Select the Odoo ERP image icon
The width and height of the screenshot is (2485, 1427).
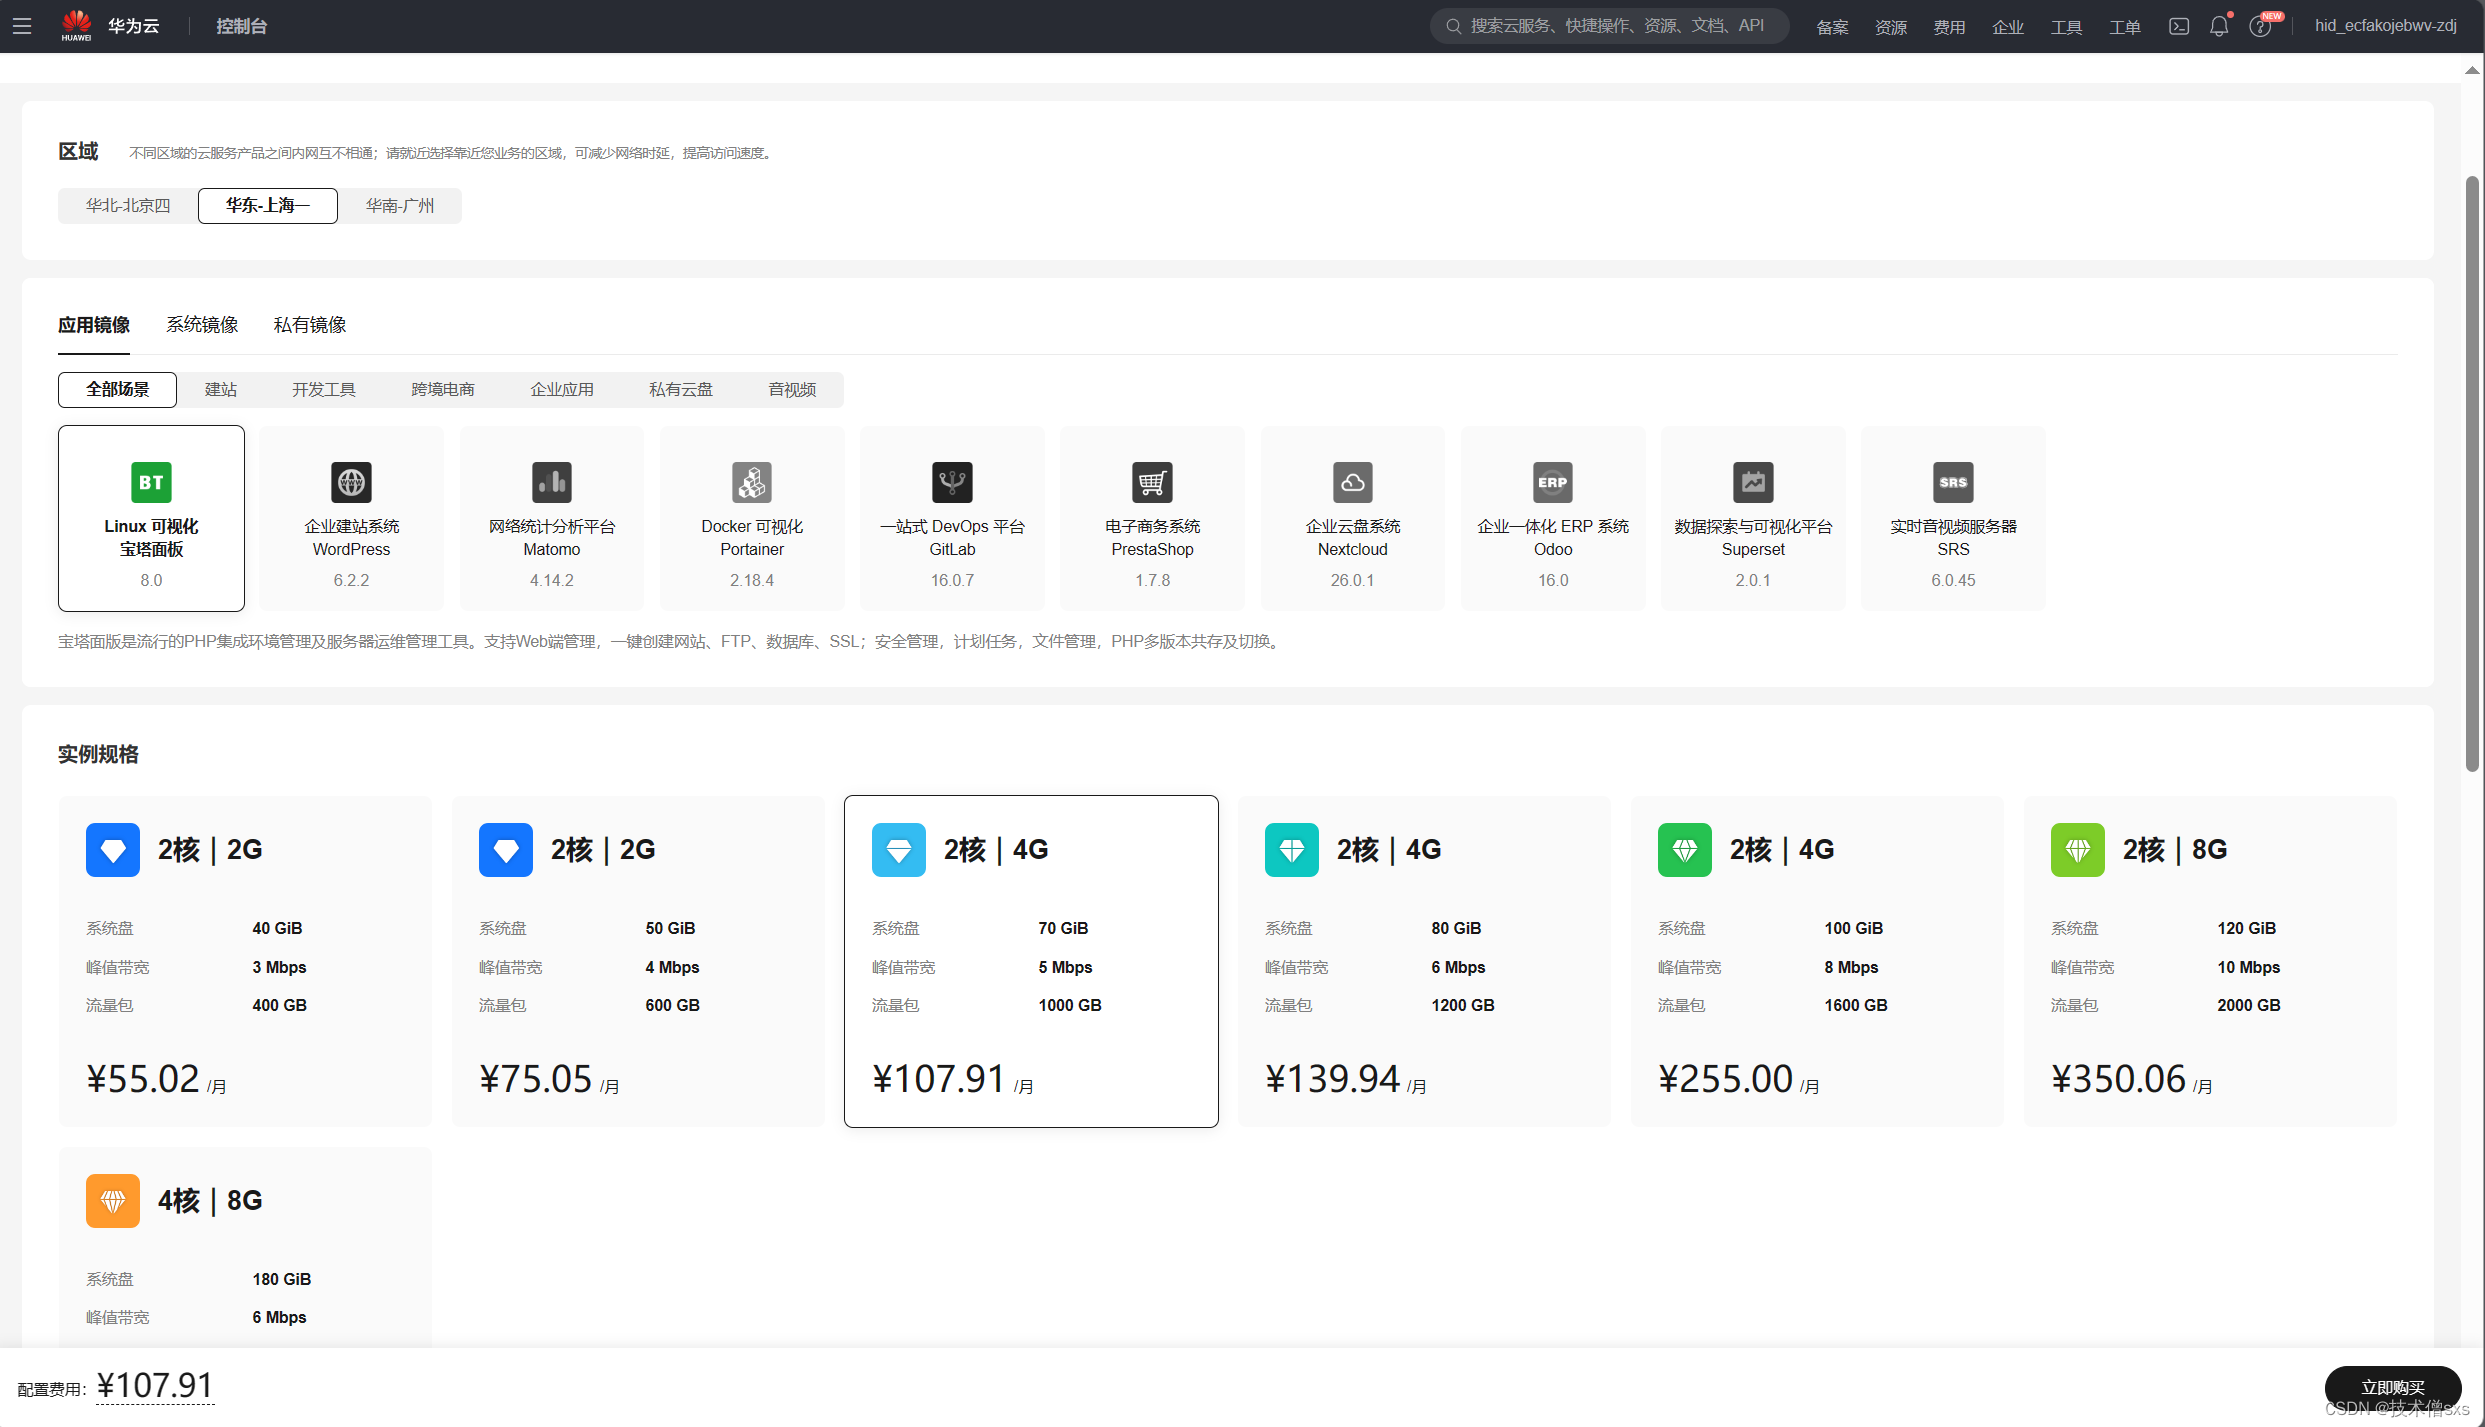click(x=1553, y=482)
